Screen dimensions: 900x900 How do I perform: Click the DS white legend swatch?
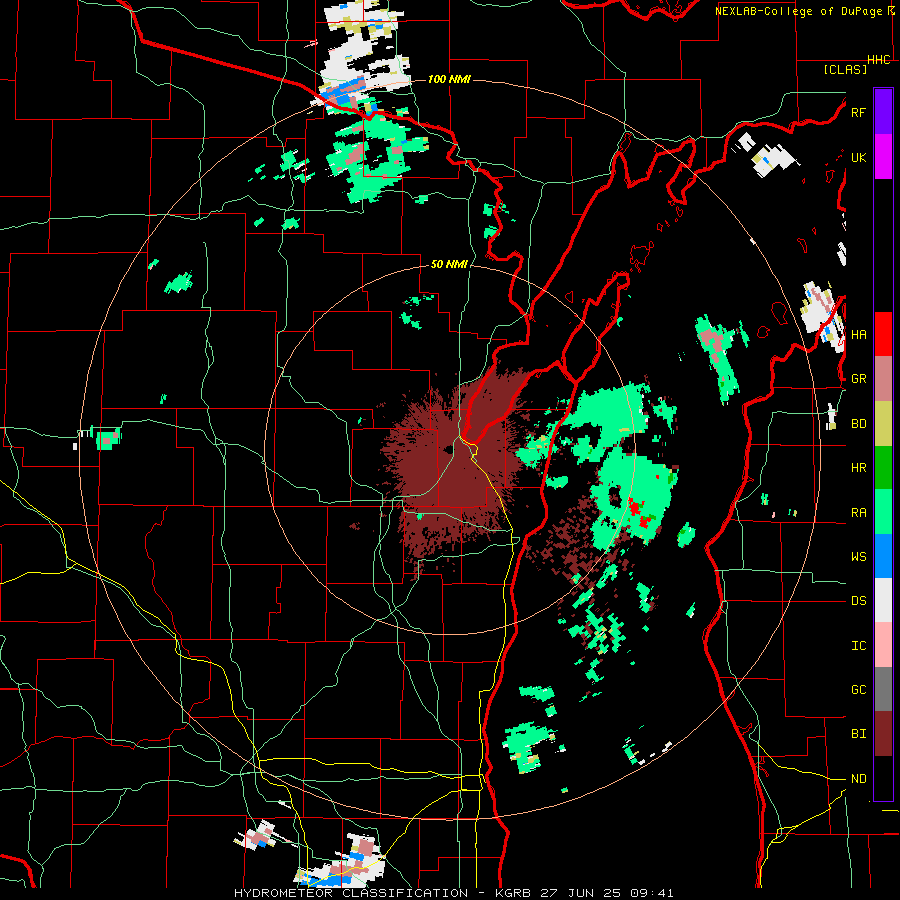[883, 600]
